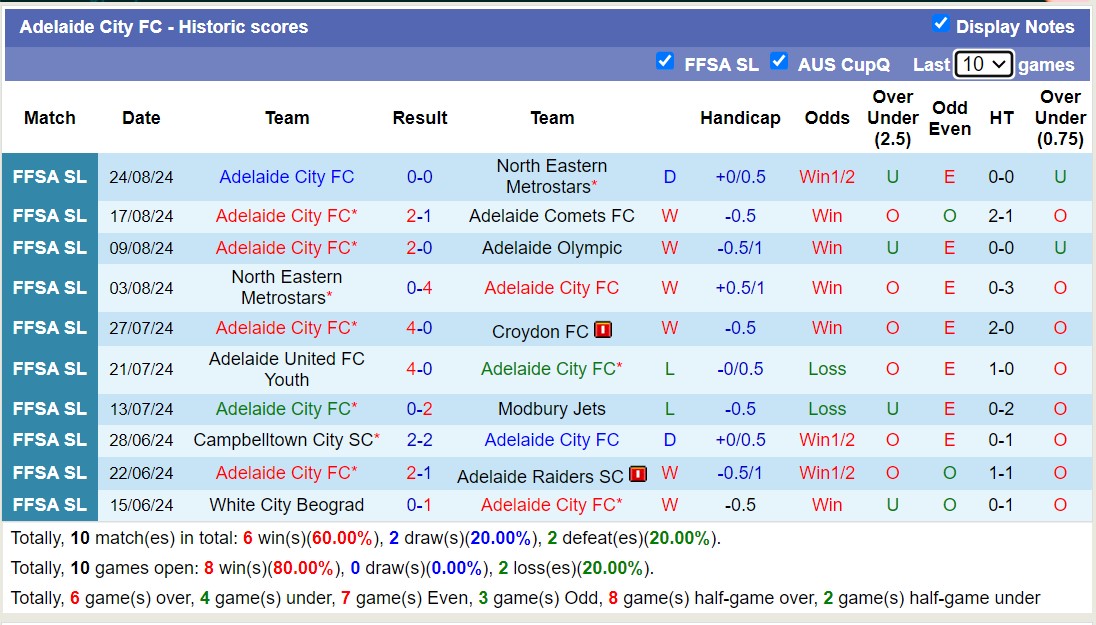Click the 0-4 result against North Eastern Metrostars

pos(420,288)
